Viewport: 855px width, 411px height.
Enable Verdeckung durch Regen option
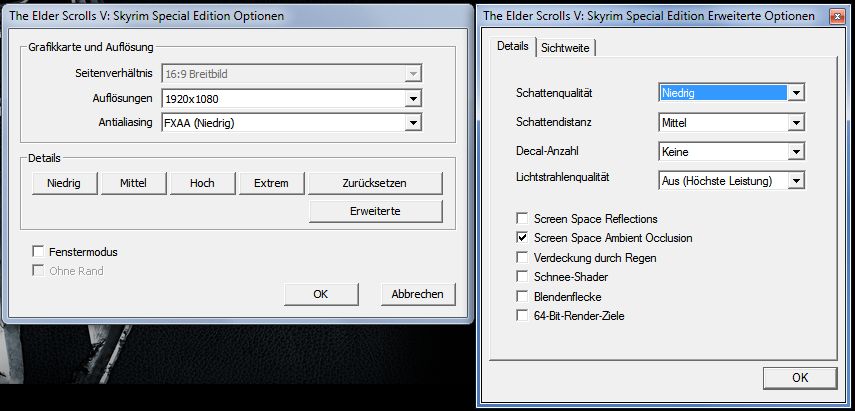click(521, 257)
